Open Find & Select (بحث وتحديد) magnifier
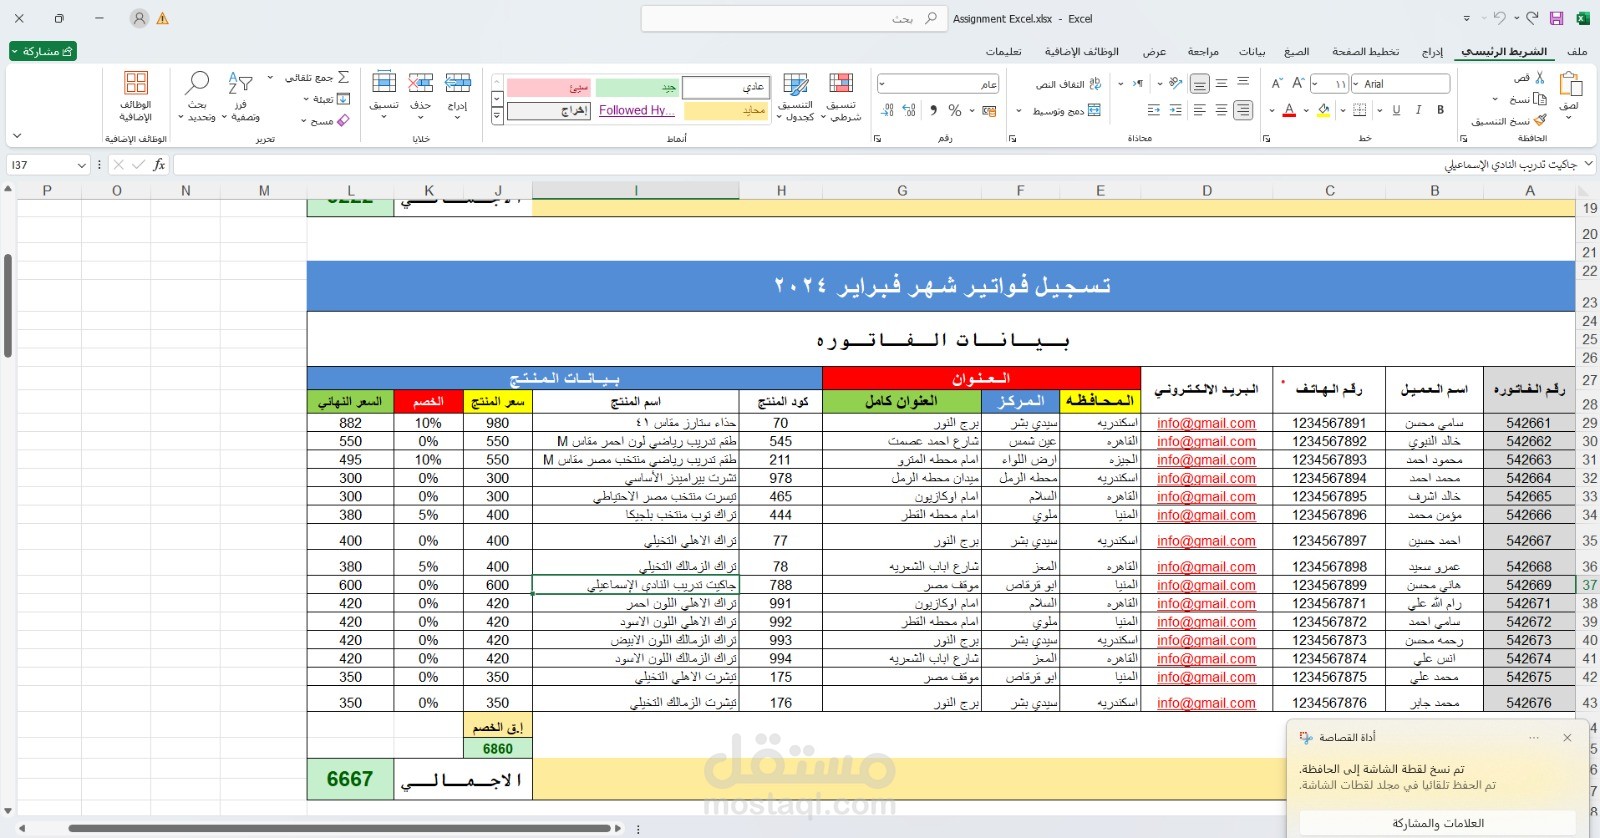Screen dimensions: 1600x838 point(198,96)
